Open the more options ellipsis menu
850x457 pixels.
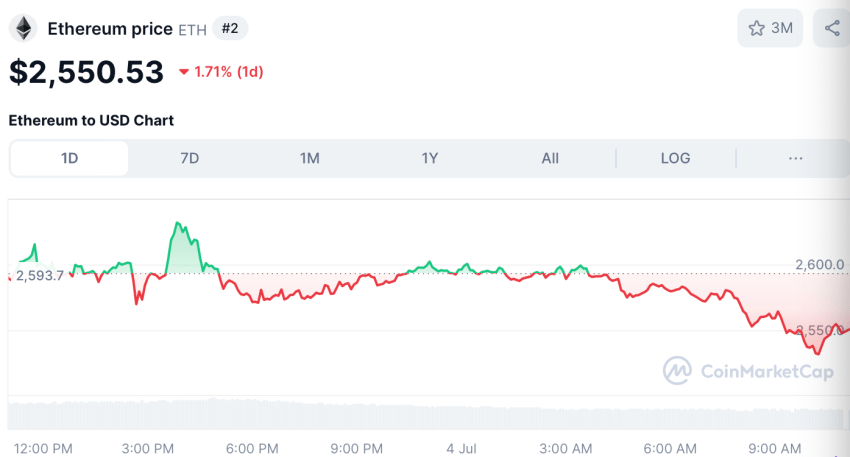point(796,158)
